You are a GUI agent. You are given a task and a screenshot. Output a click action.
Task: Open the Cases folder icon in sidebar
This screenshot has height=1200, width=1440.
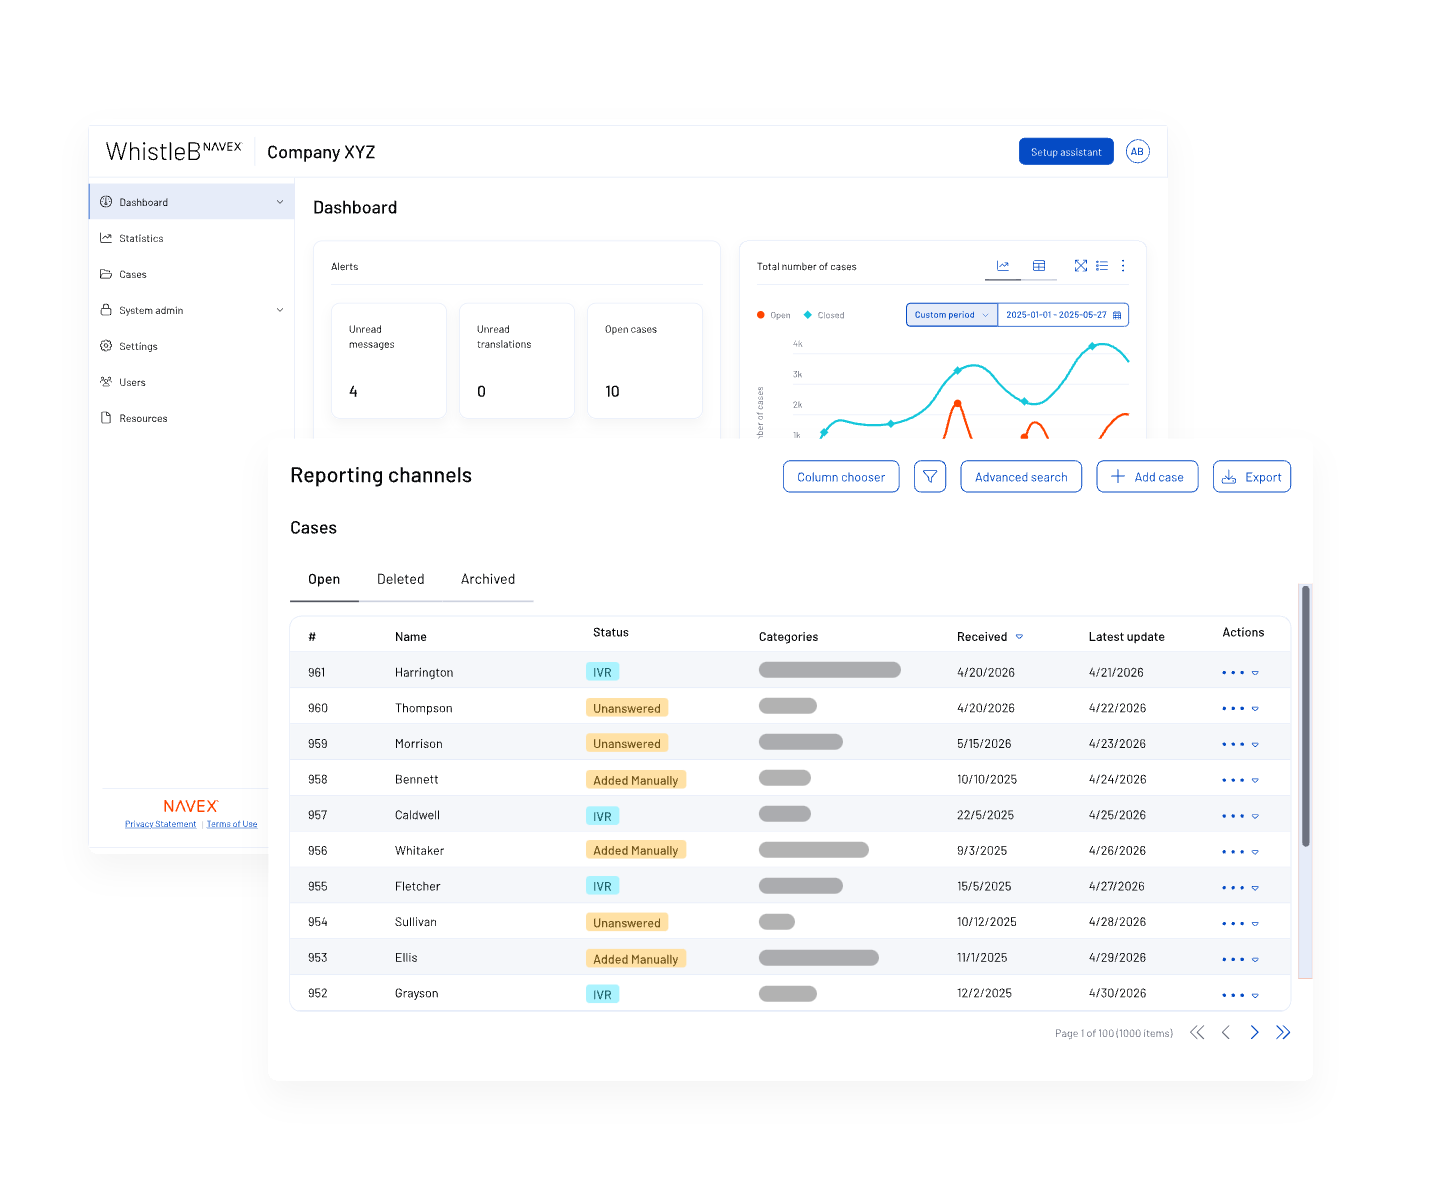[106, 274]
